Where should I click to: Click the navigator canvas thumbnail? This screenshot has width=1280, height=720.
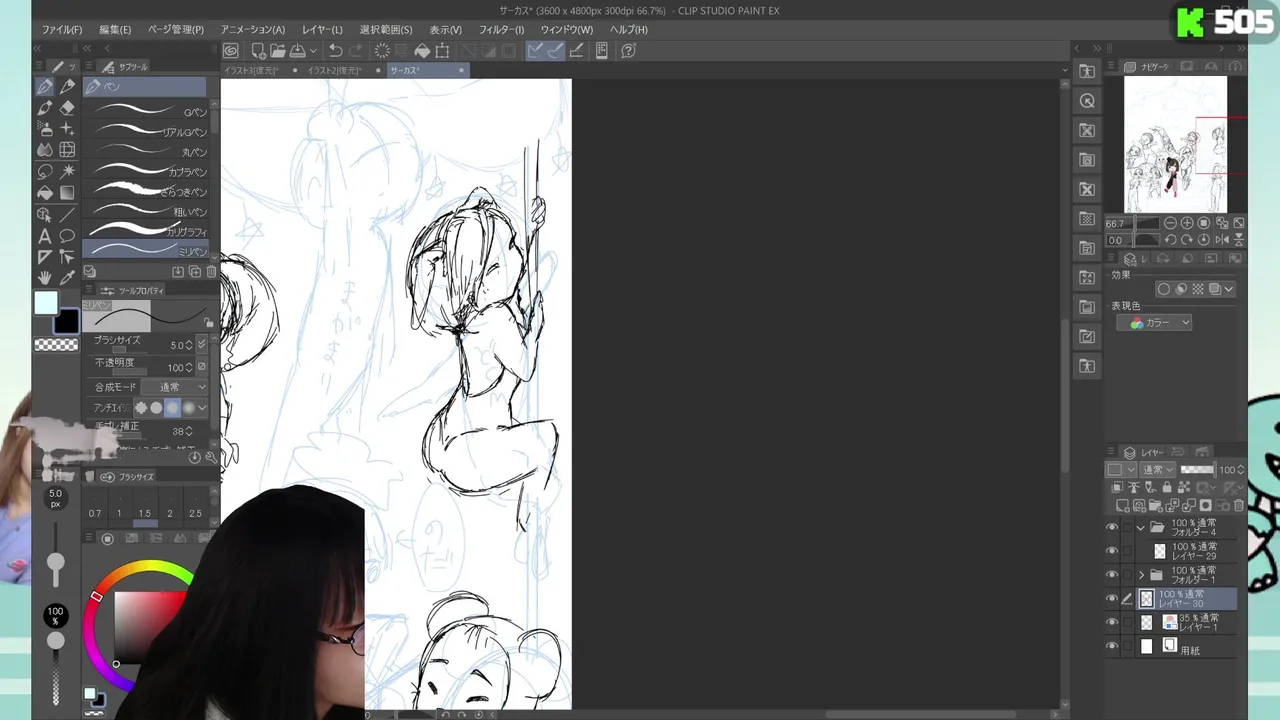coord(1175,145)
